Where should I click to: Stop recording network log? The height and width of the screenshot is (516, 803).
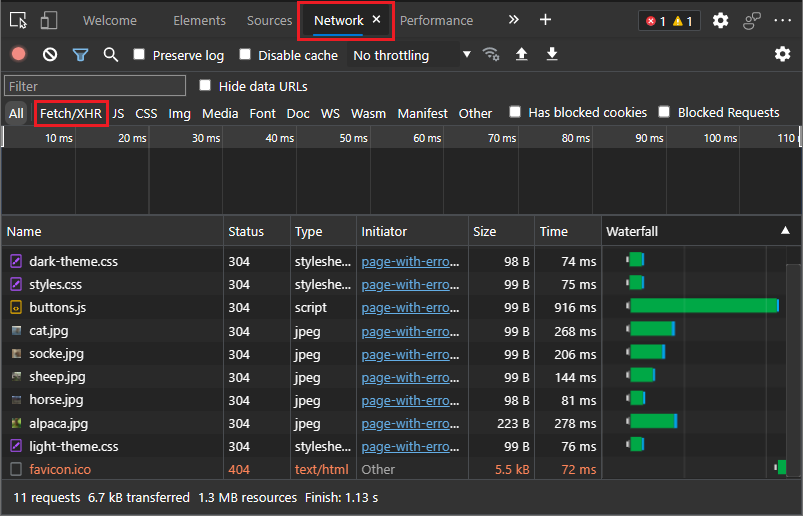pyautogui.click(x=19, y=54)
